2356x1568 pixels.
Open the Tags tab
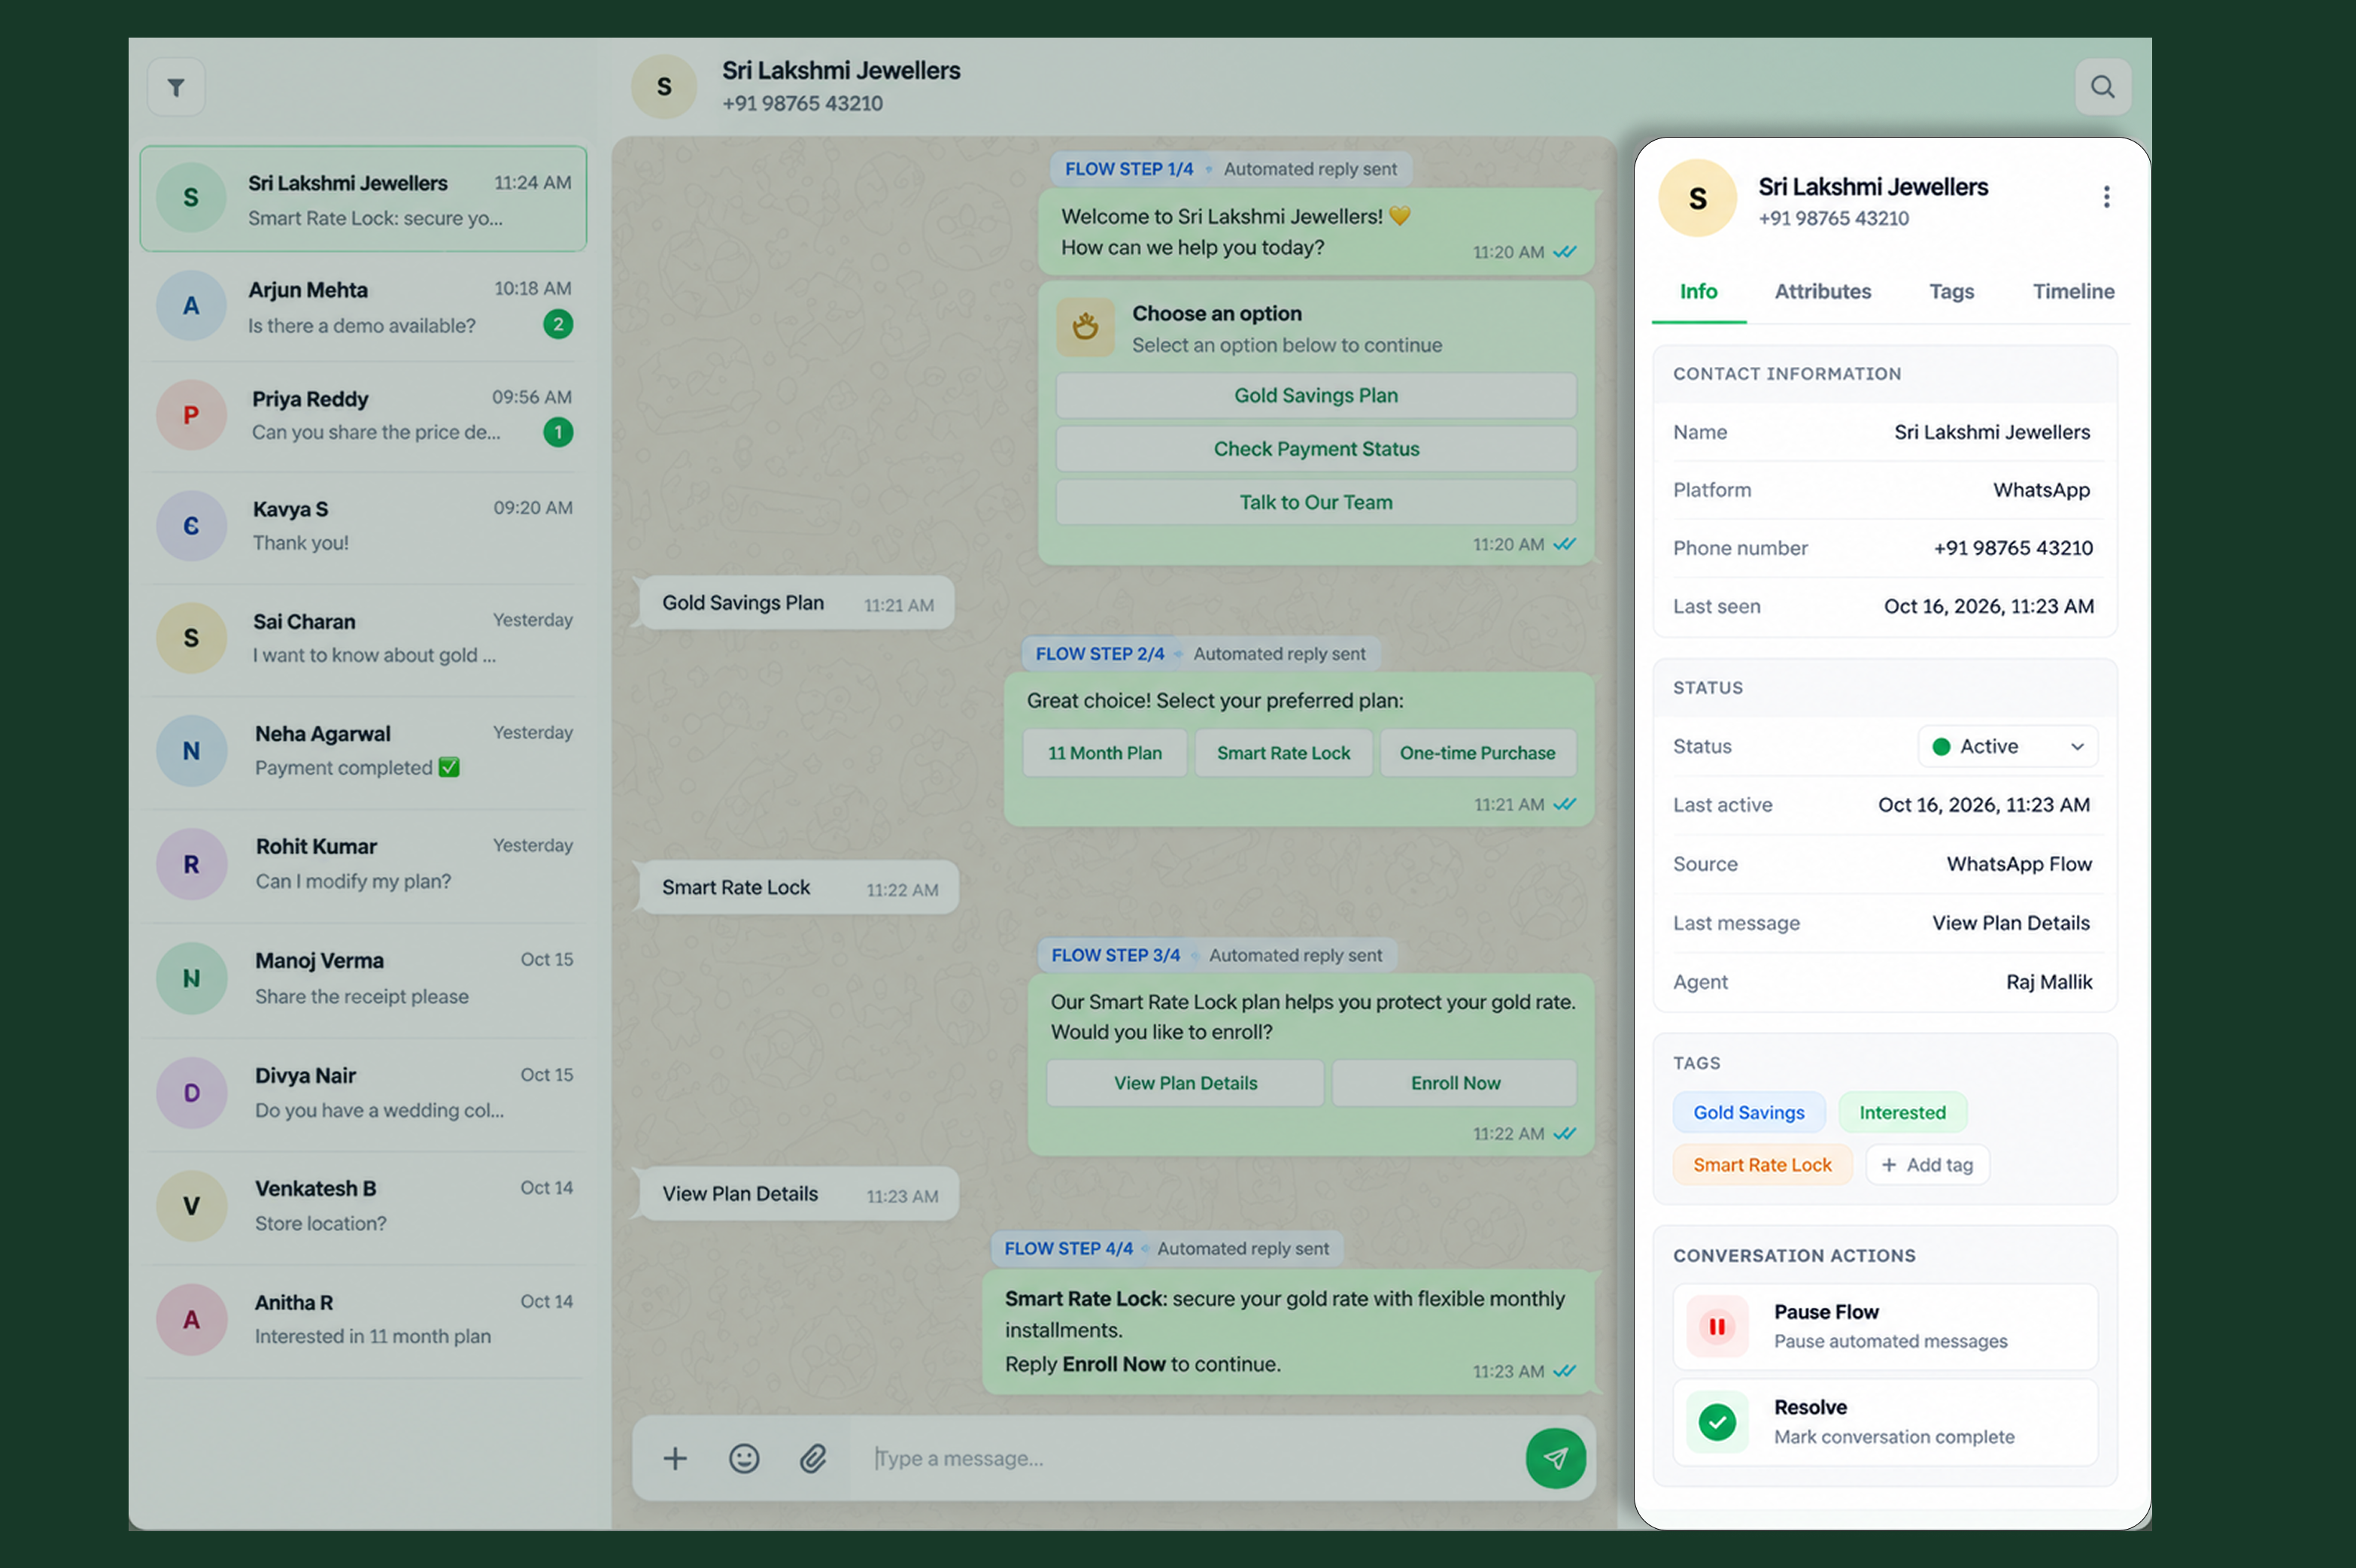(1951, 291)
